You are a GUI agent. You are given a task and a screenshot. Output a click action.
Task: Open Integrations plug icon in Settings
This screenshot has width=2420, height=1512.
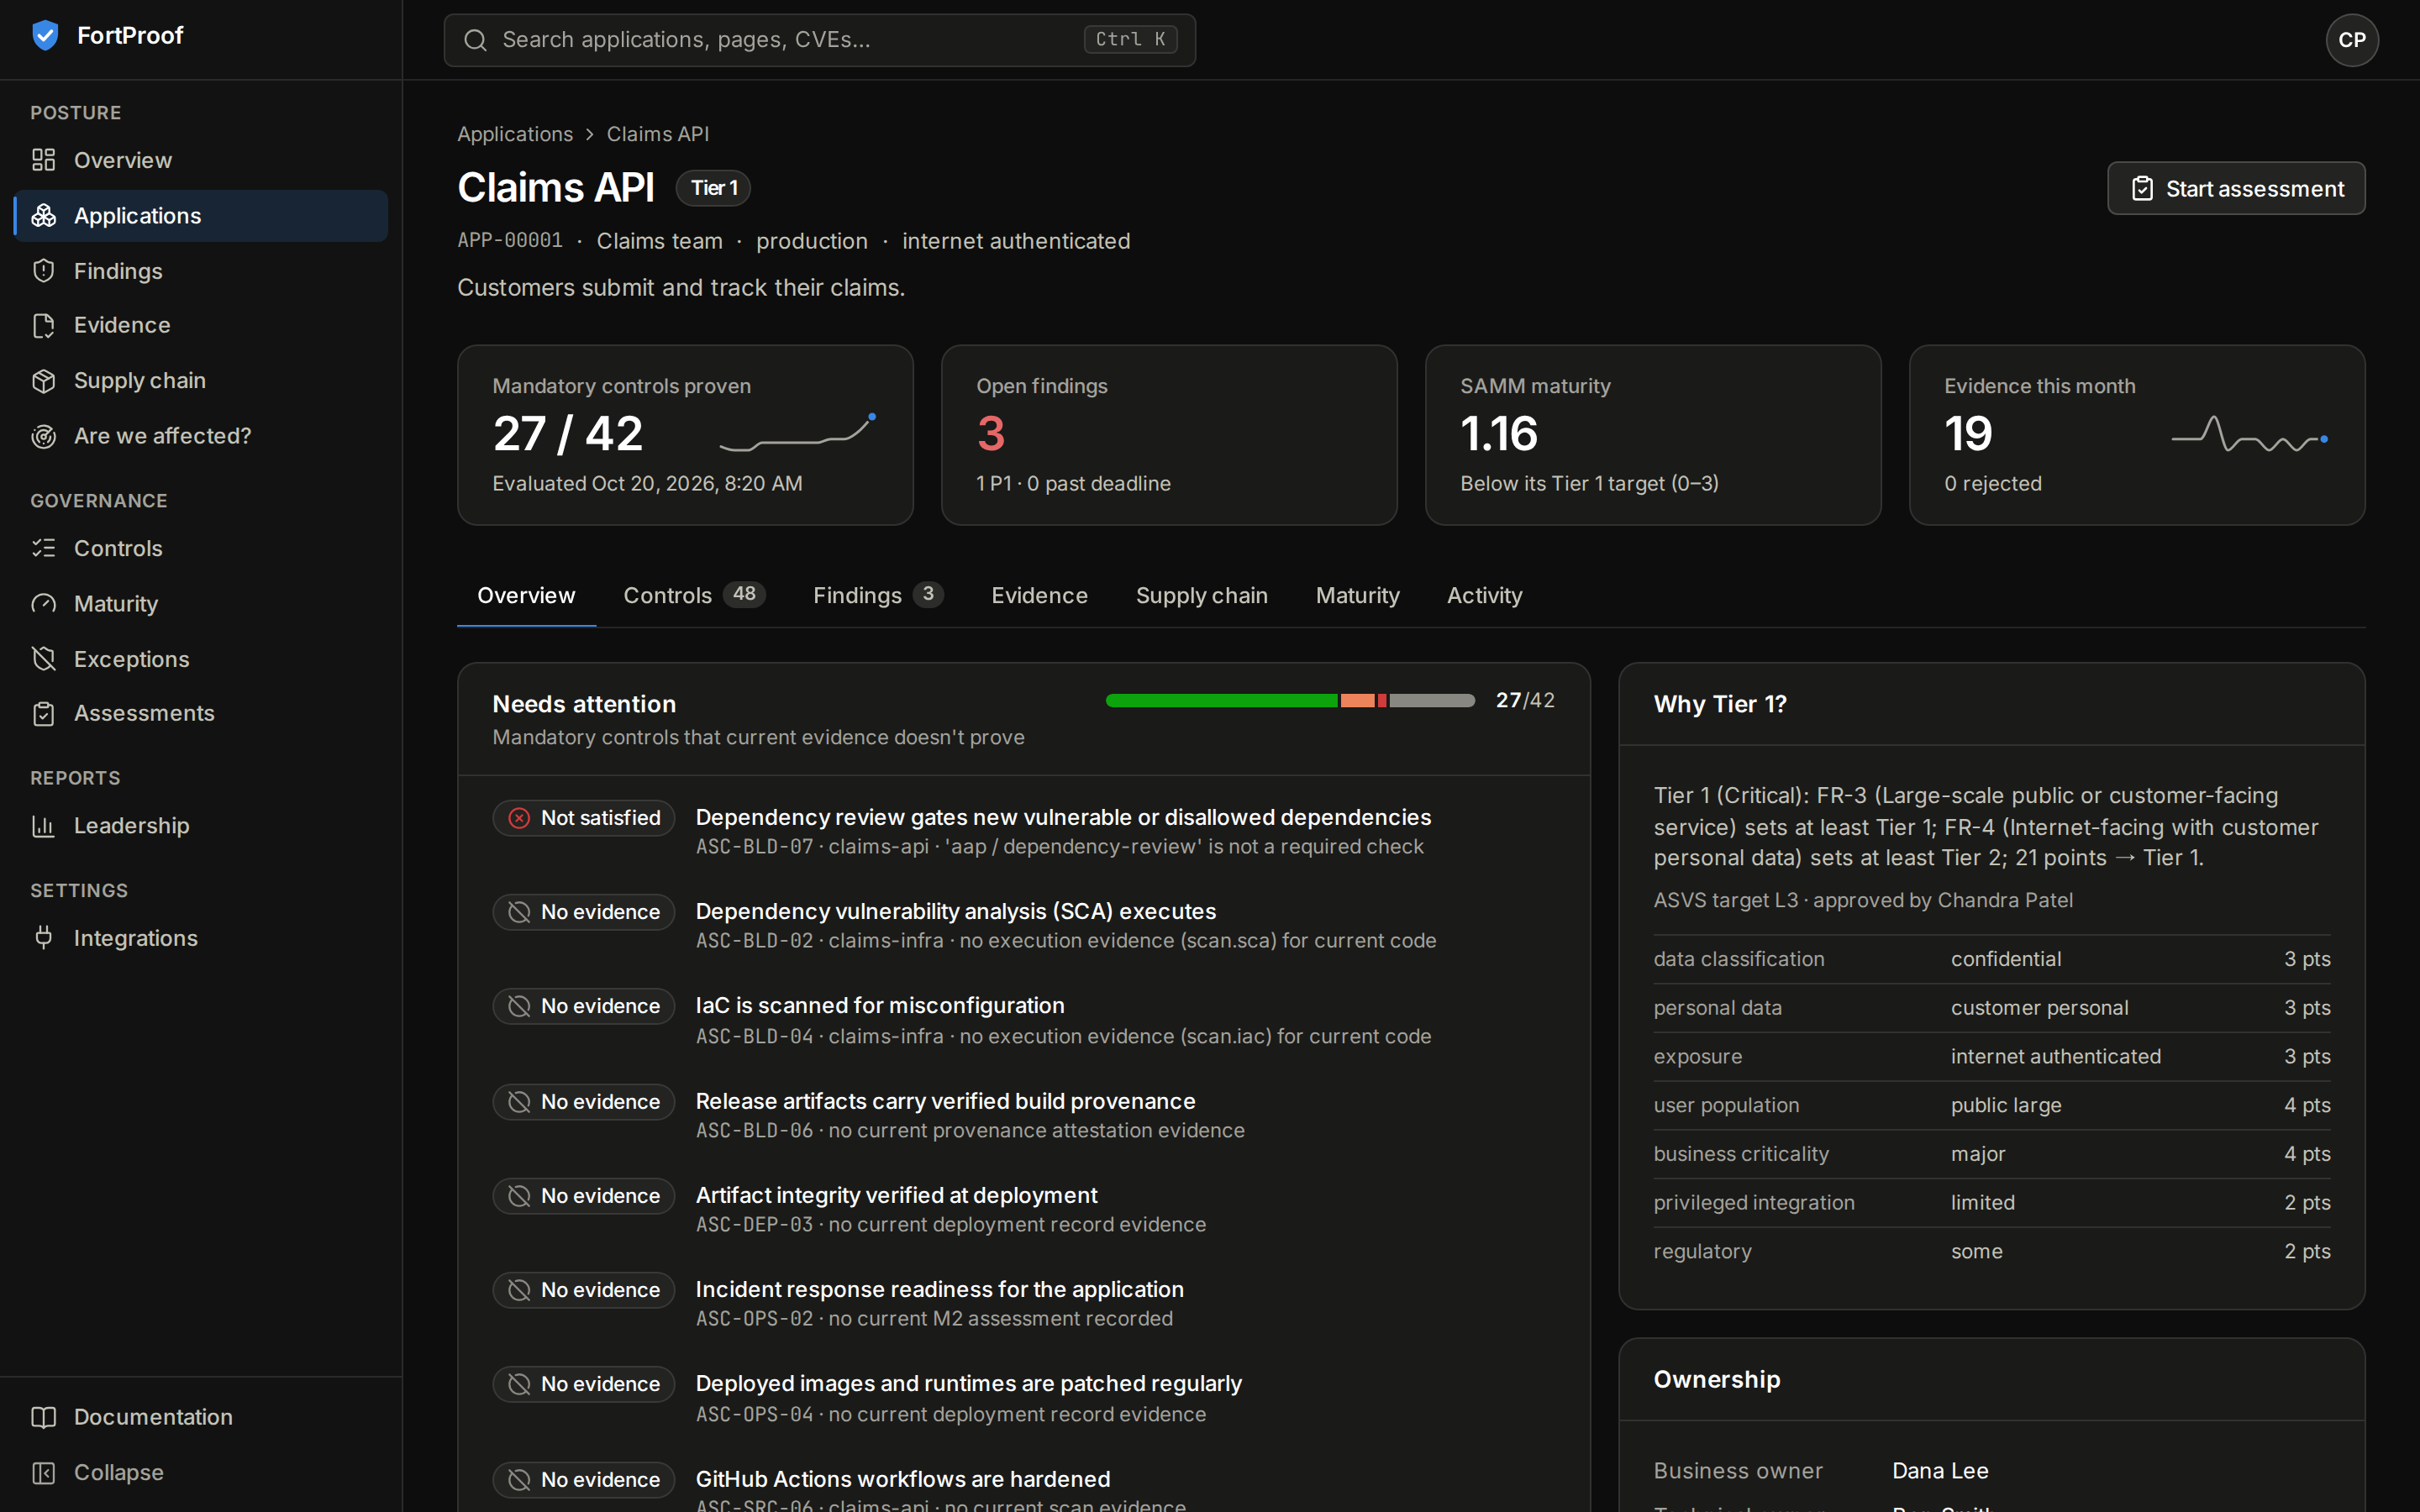(43, 938)
